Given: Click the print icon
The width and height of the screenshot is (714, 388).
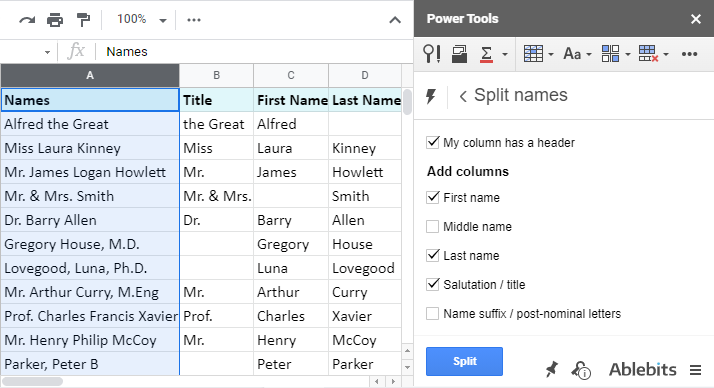Looking at the screenshot, I should pos(55,20).
